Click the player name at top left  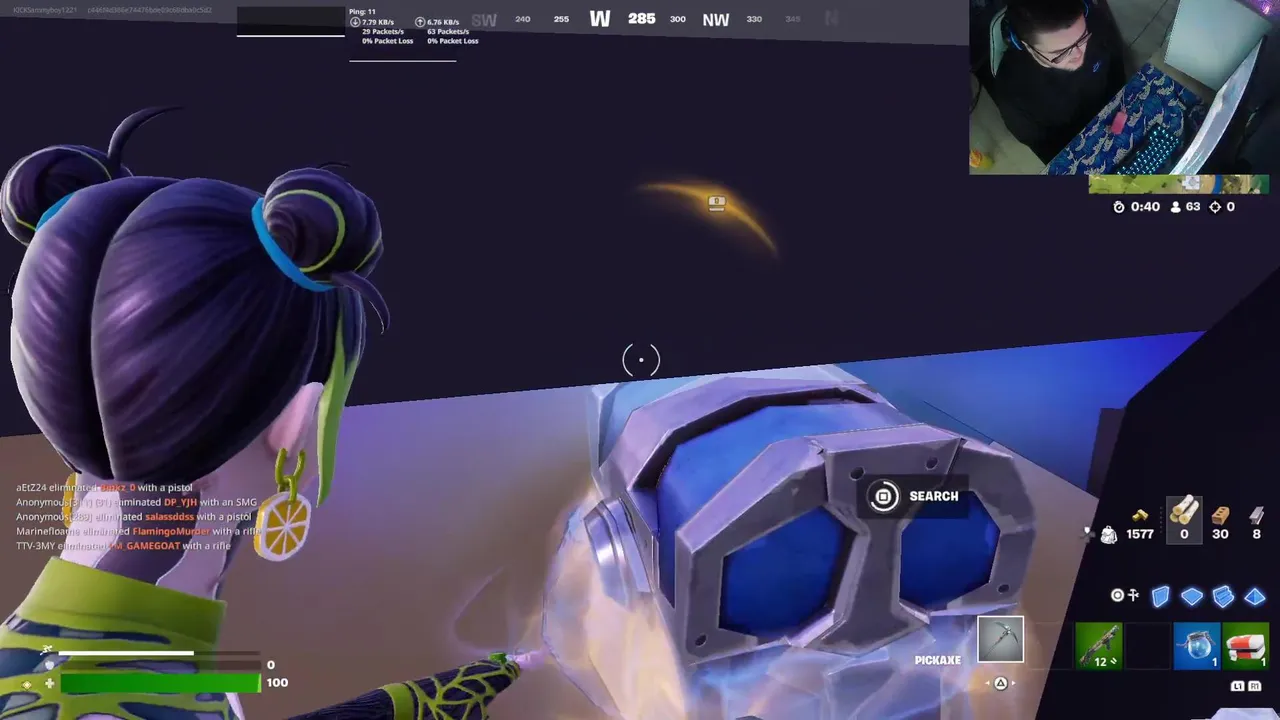tap(47, 10)
